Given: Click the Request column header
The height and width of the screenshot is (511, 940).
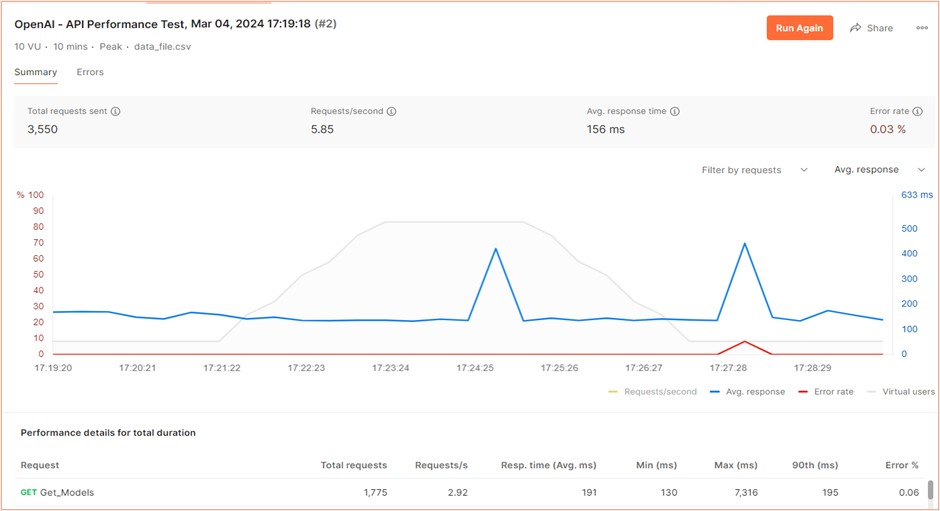Looking at the screenshot, I should 40,465.
